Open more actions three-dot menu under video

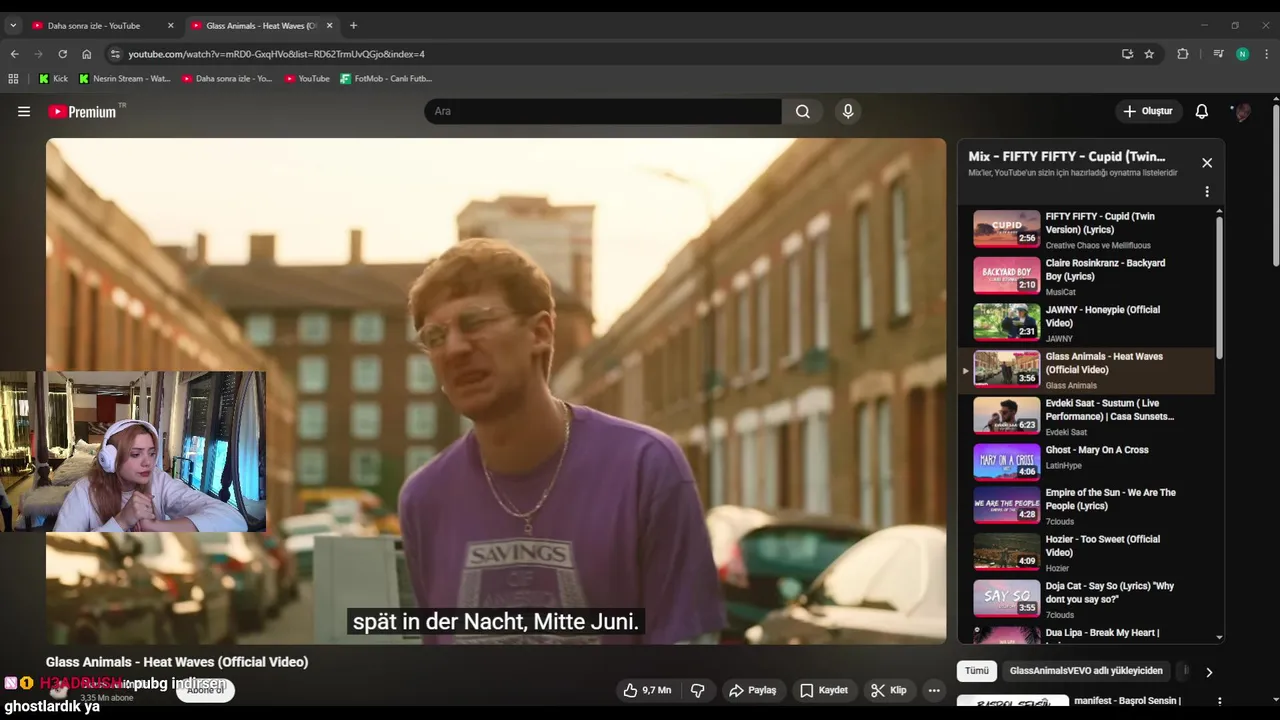[x=934, y=690]
